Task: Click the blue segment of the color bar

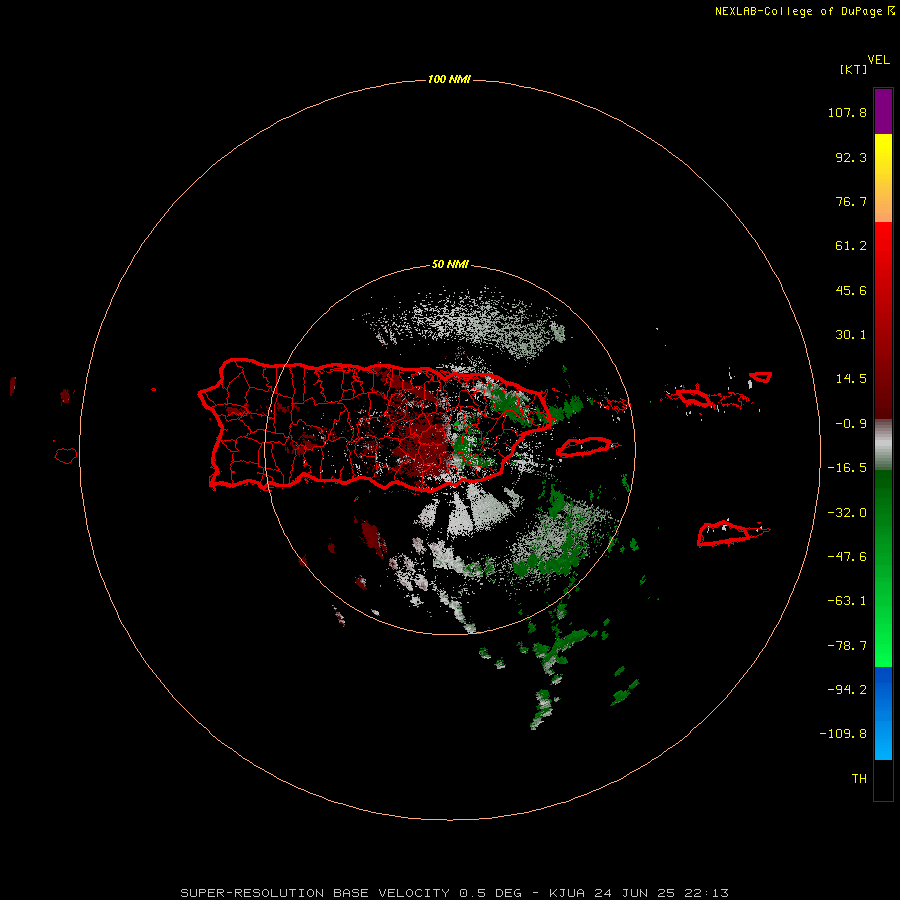Action: 883,713
